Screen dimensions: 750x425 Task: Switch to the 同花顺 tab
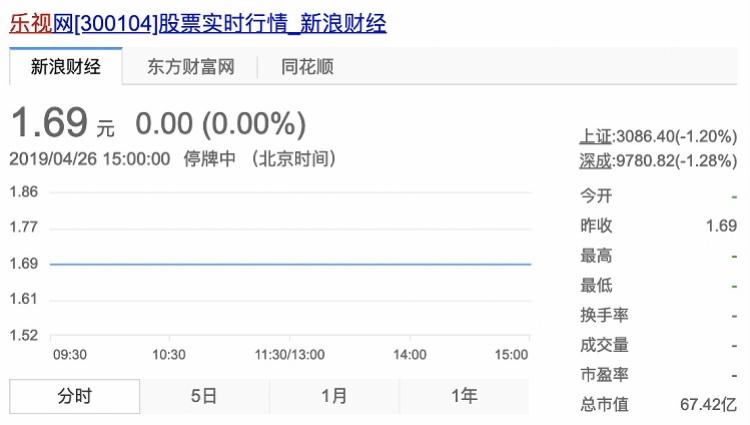307,66
